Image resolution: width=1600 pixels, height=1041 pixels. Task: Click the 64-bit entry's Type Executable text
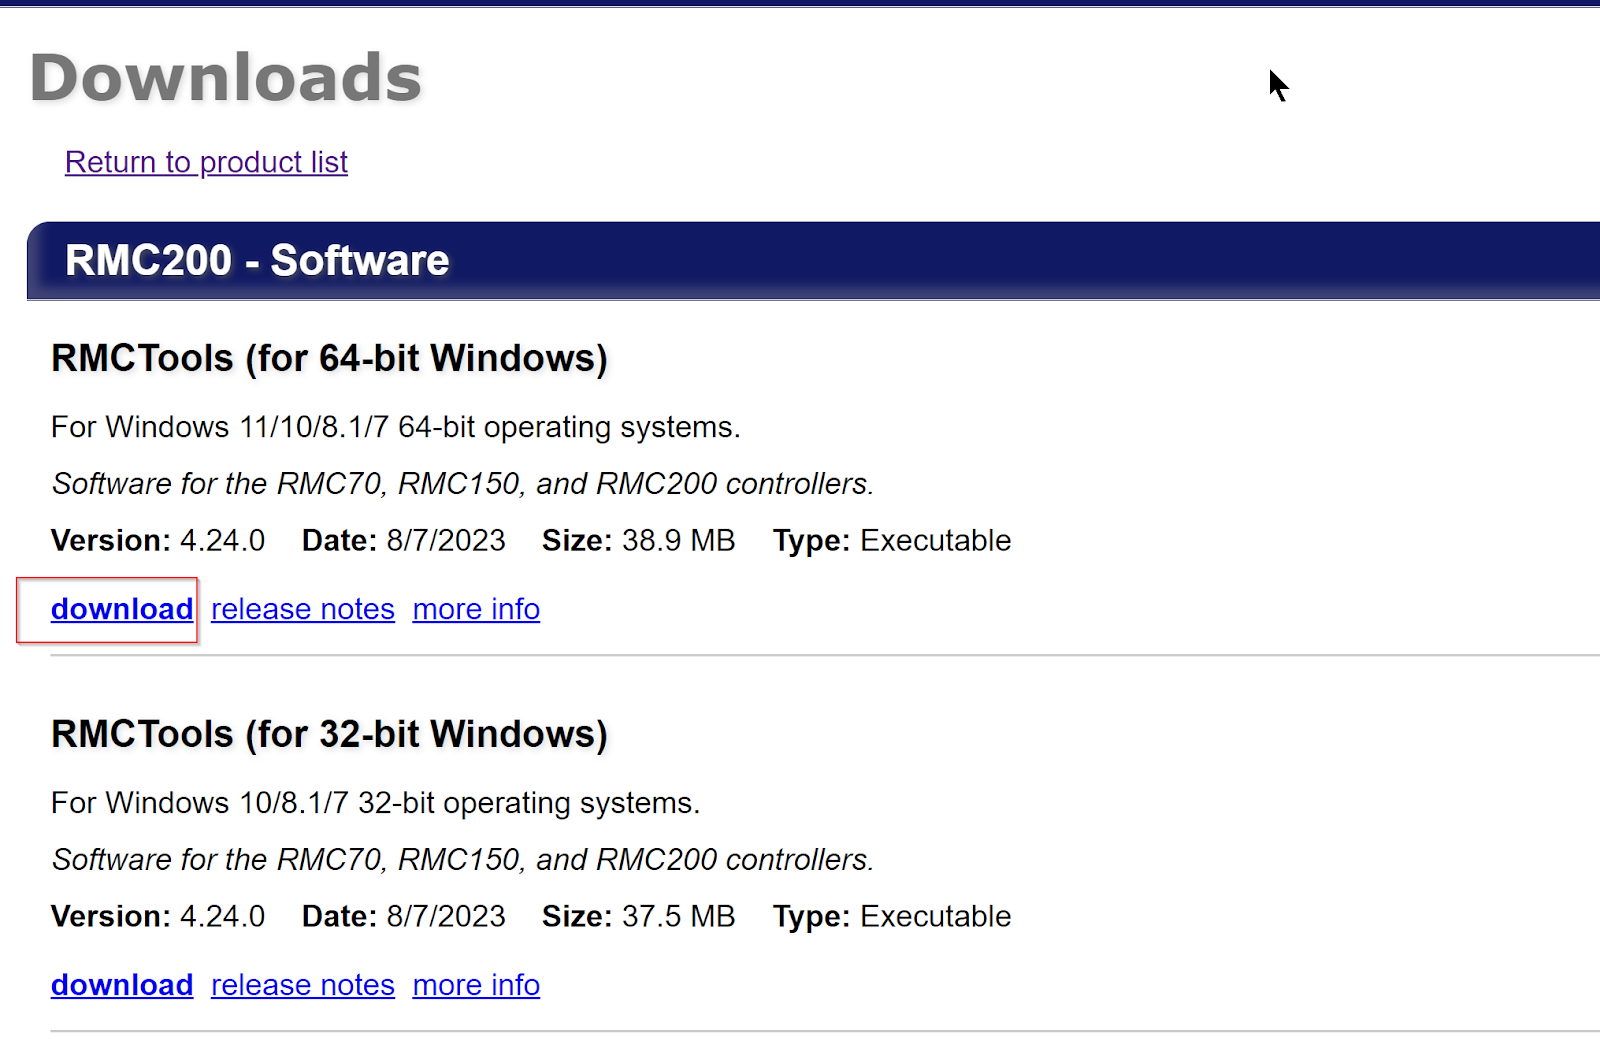[x=892, y=541]
